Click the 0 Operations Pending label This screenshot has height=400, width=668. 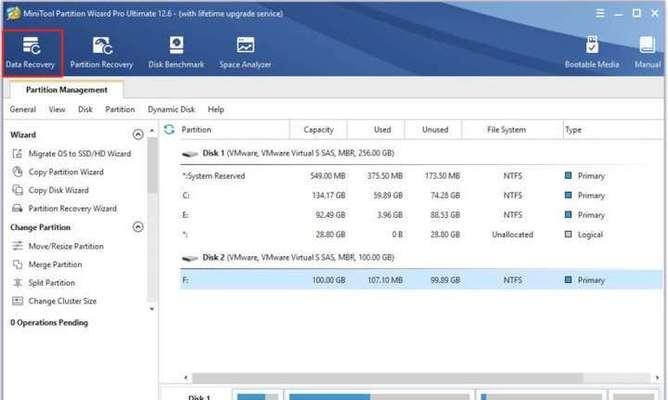point(49,323)
